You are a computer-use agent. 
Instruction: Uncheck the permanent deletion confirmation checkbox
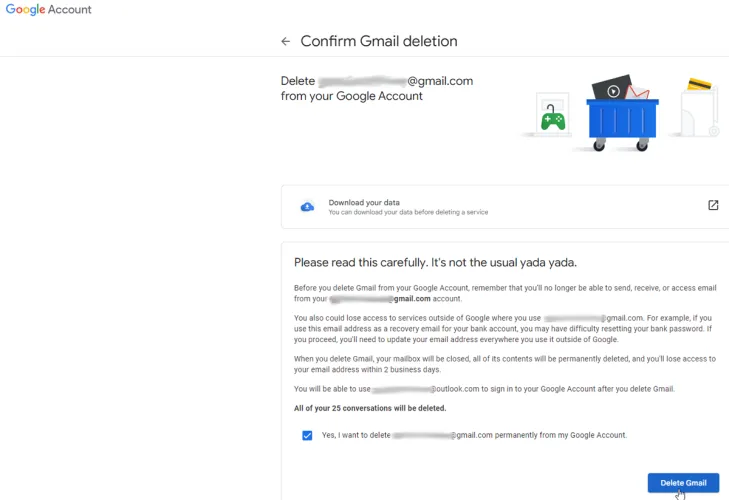coord(307,436)
